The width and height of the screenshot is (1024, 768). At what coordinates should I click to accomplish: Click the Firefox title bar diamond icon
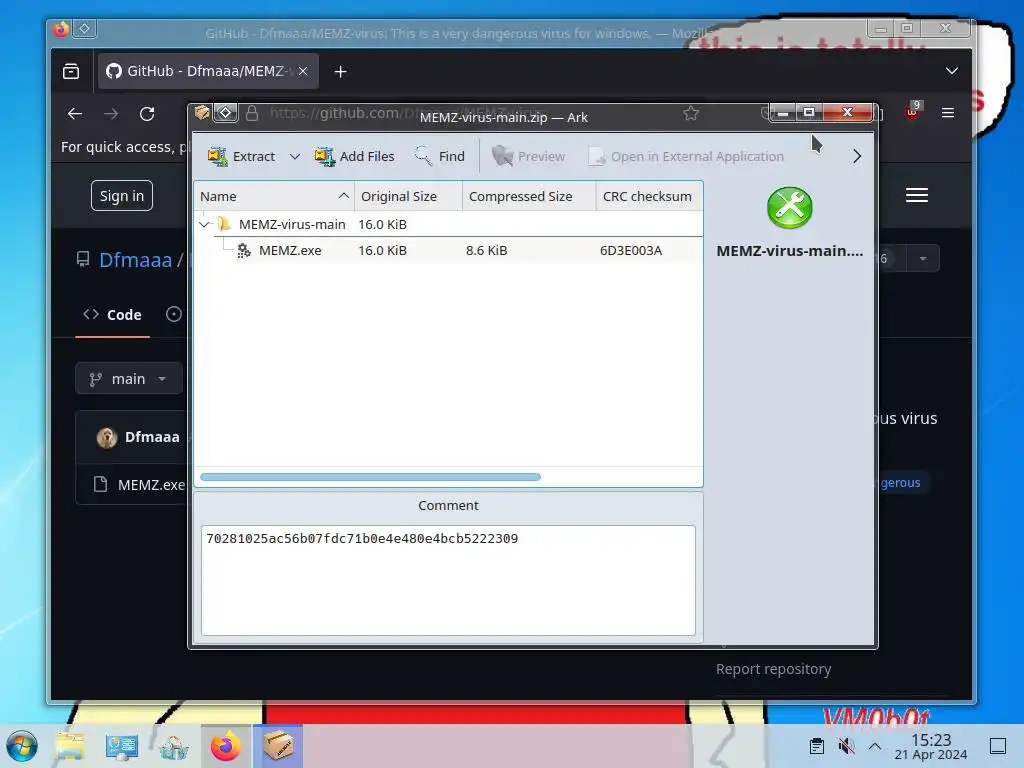(x=84, y=28)
